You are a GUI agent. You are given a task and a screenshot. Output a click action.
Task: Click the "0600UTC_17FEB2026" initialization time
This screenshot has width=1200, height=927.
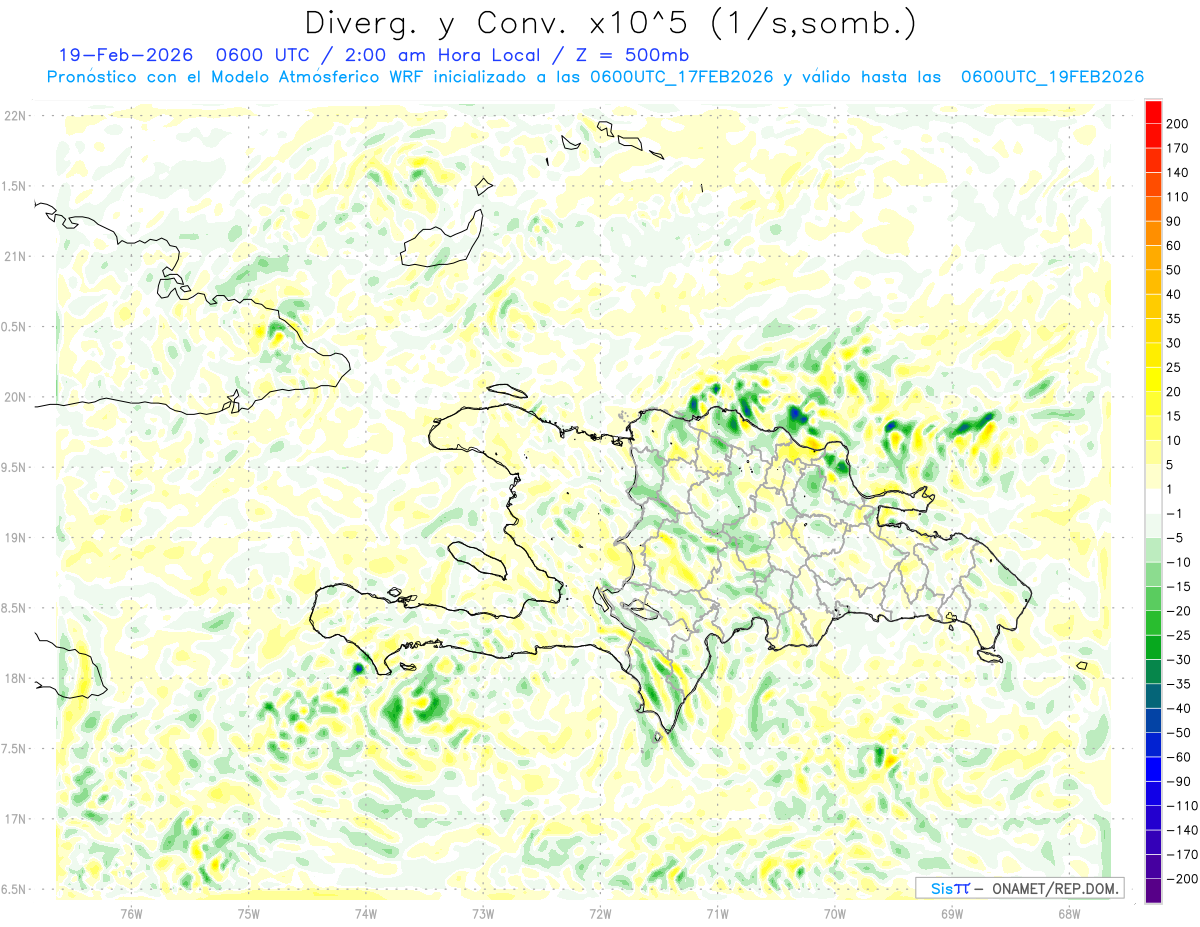coord(681,77)
